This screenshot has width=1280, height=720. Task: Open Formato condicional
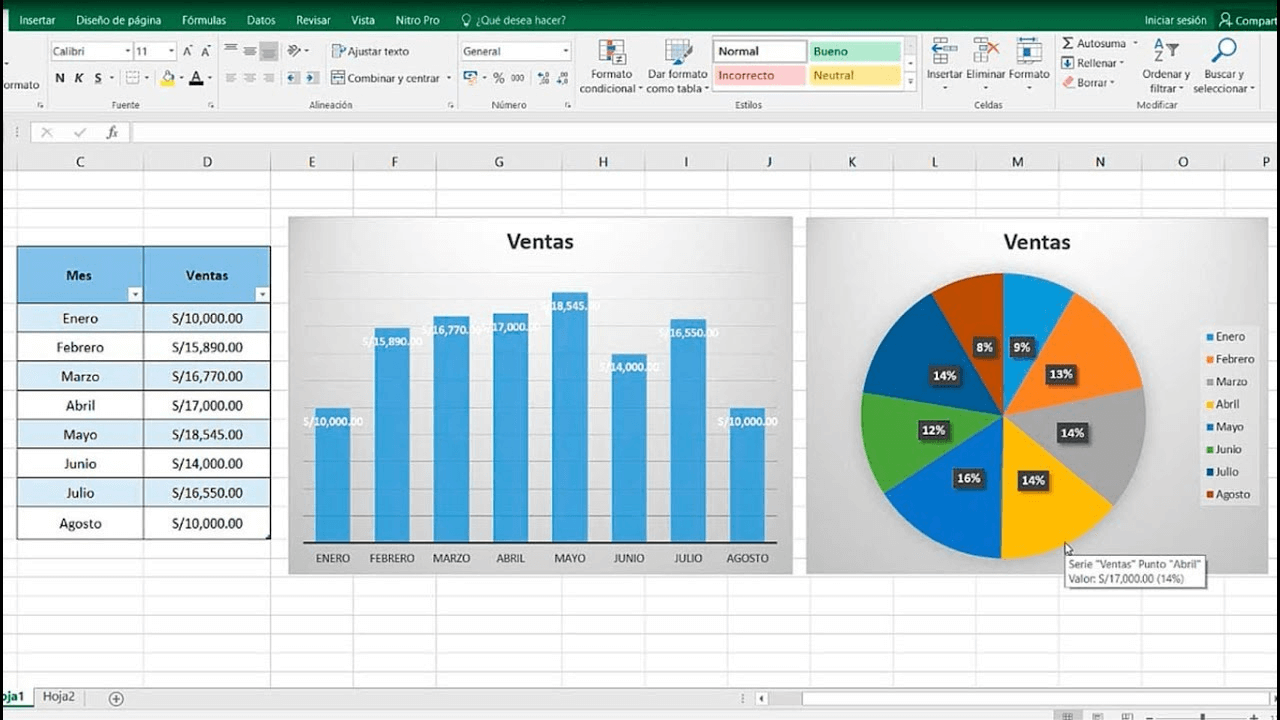pos(611,67)
